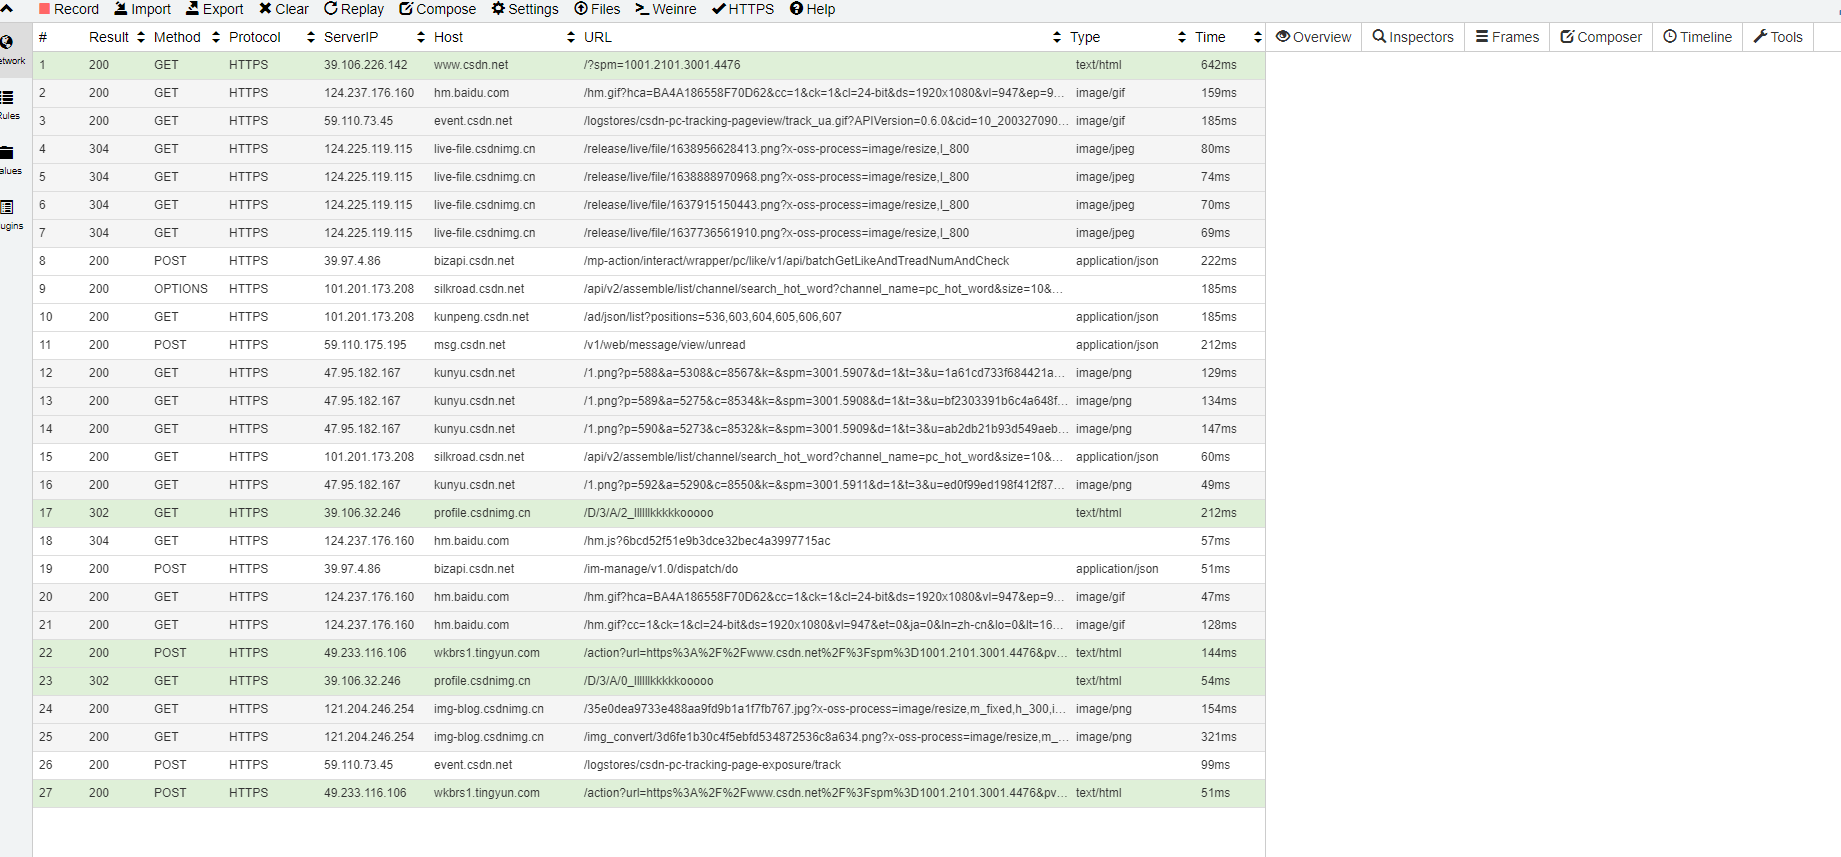Select the www.csdn.net host in row 1

(471, 65)
